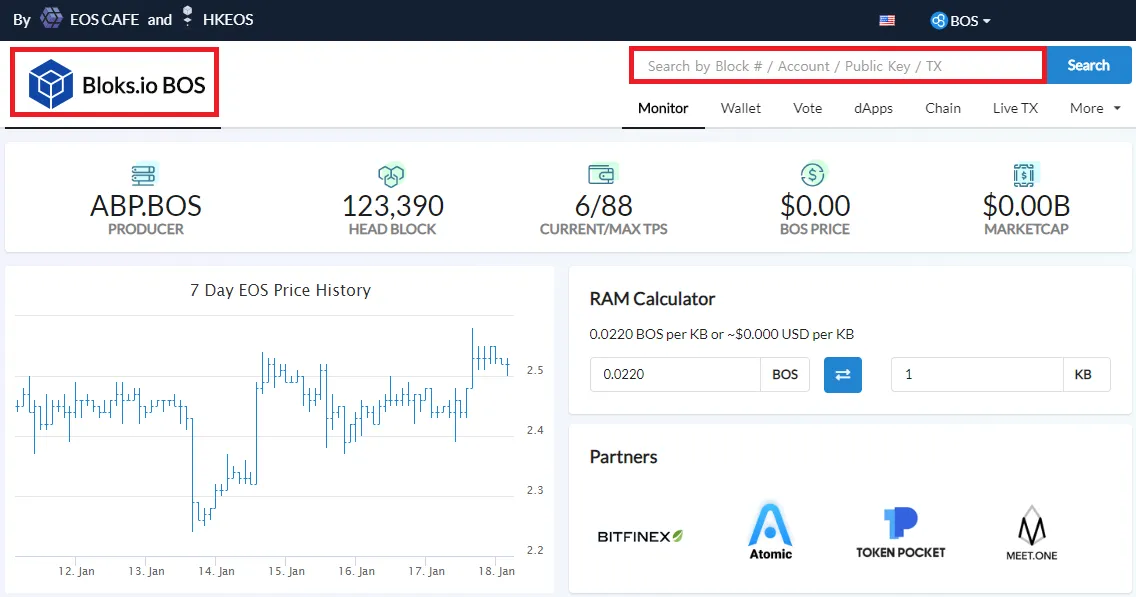Expand the BOS chain dropdown
Screen dimensions: 1136x597
[961, 20]
